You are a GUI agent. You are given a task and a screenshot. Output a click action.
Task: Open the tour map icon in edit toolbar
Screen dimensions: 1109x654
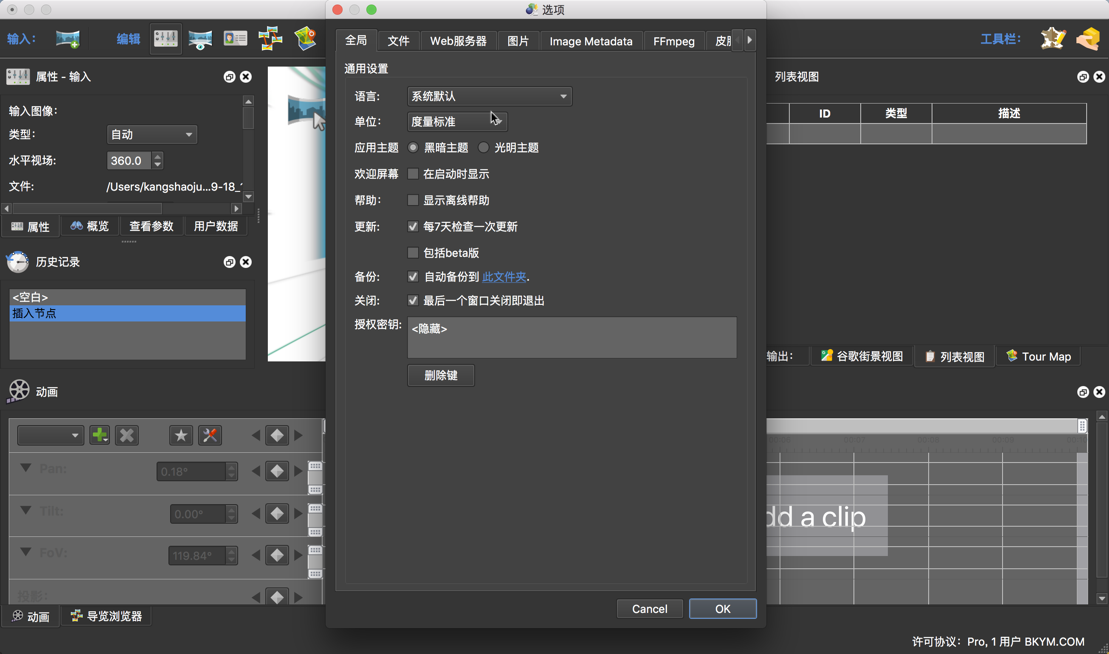click(306, 37)
